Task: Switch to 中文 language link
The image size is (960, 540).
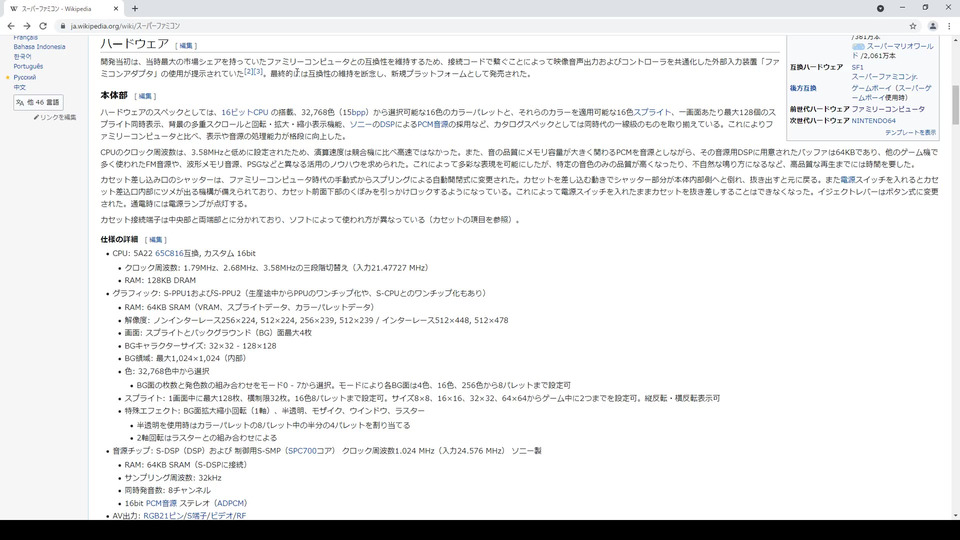Action: pyautogui.click(x=20, y=88)
